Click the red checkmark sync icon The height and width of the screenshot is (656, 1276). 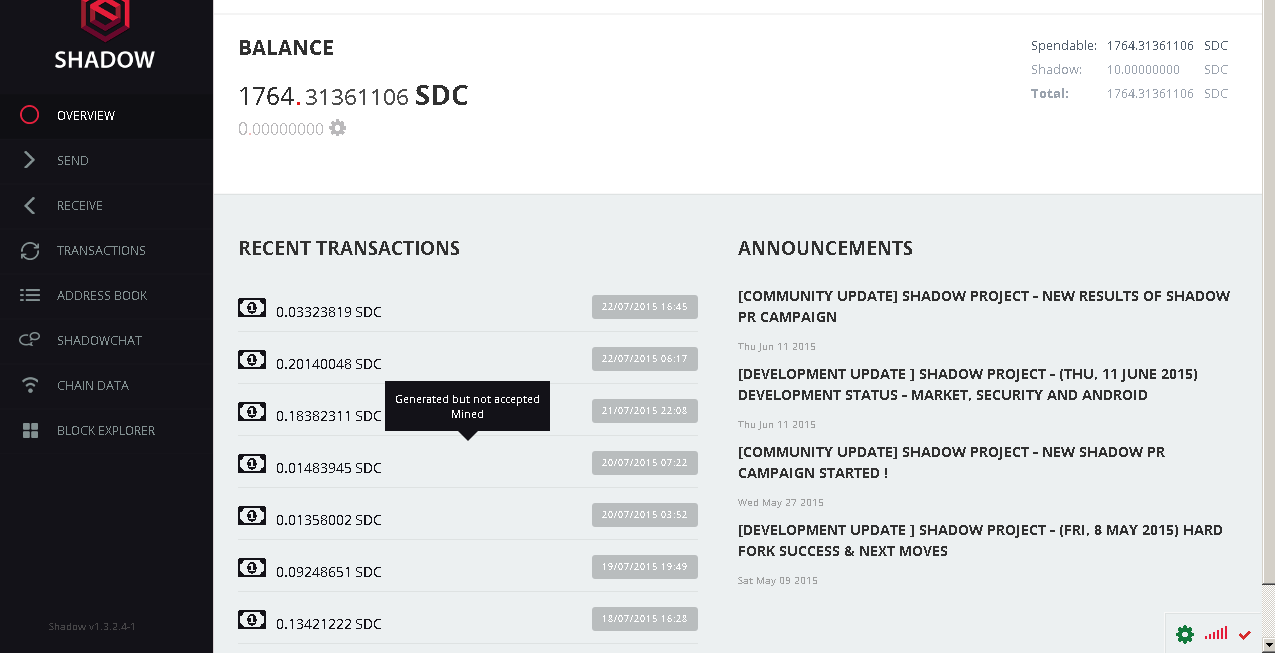(x=1245, y=634)
